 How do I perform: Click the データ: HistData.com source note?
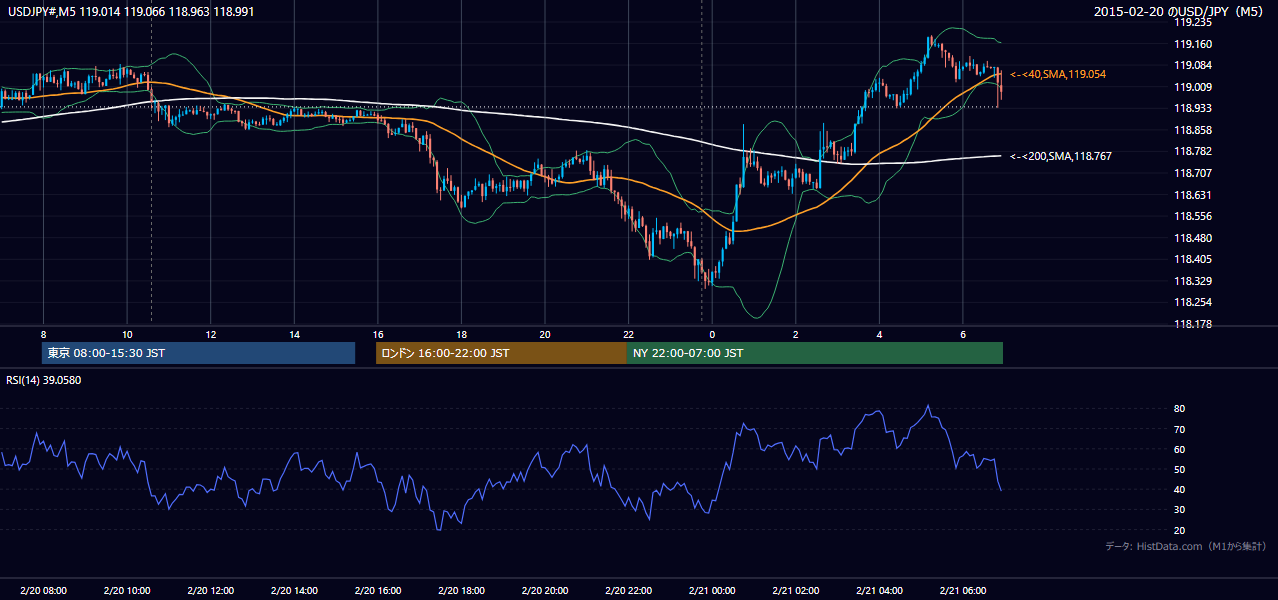[x=1186, y=546]
